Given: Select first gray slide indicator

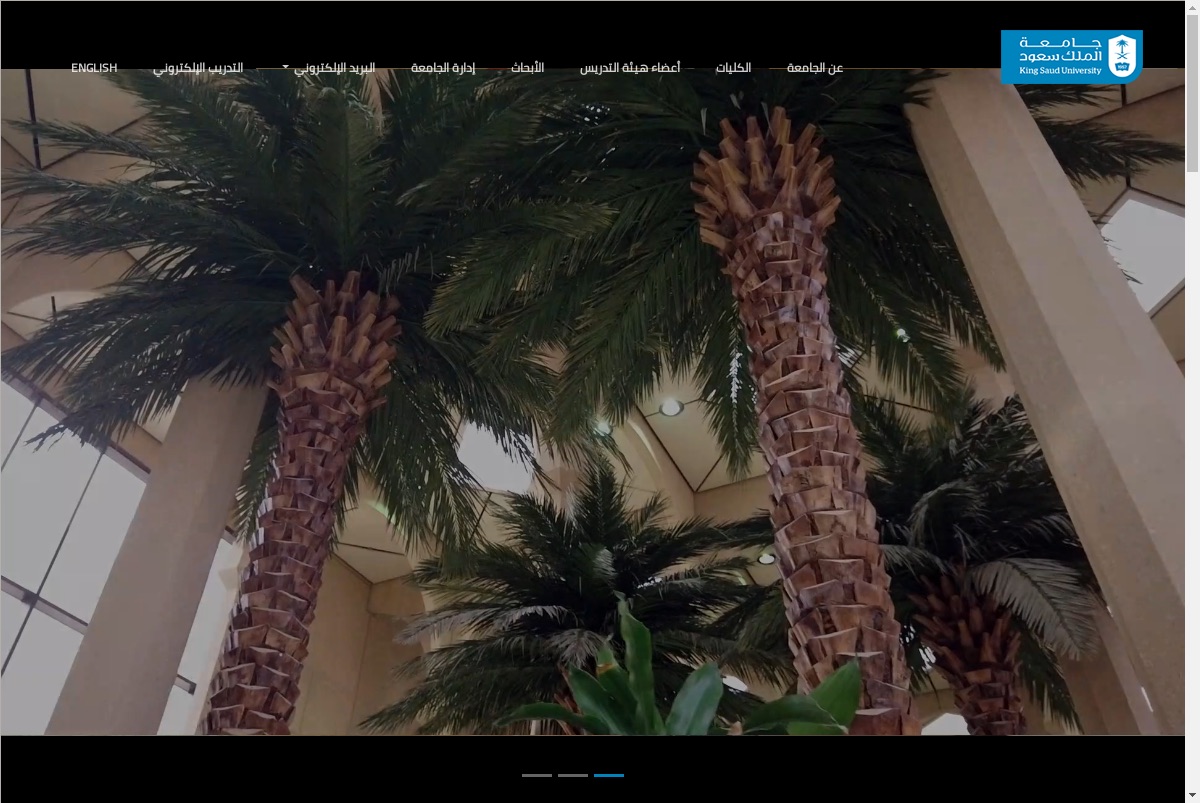Looking at the screenshot, I should tap(537, 775).
